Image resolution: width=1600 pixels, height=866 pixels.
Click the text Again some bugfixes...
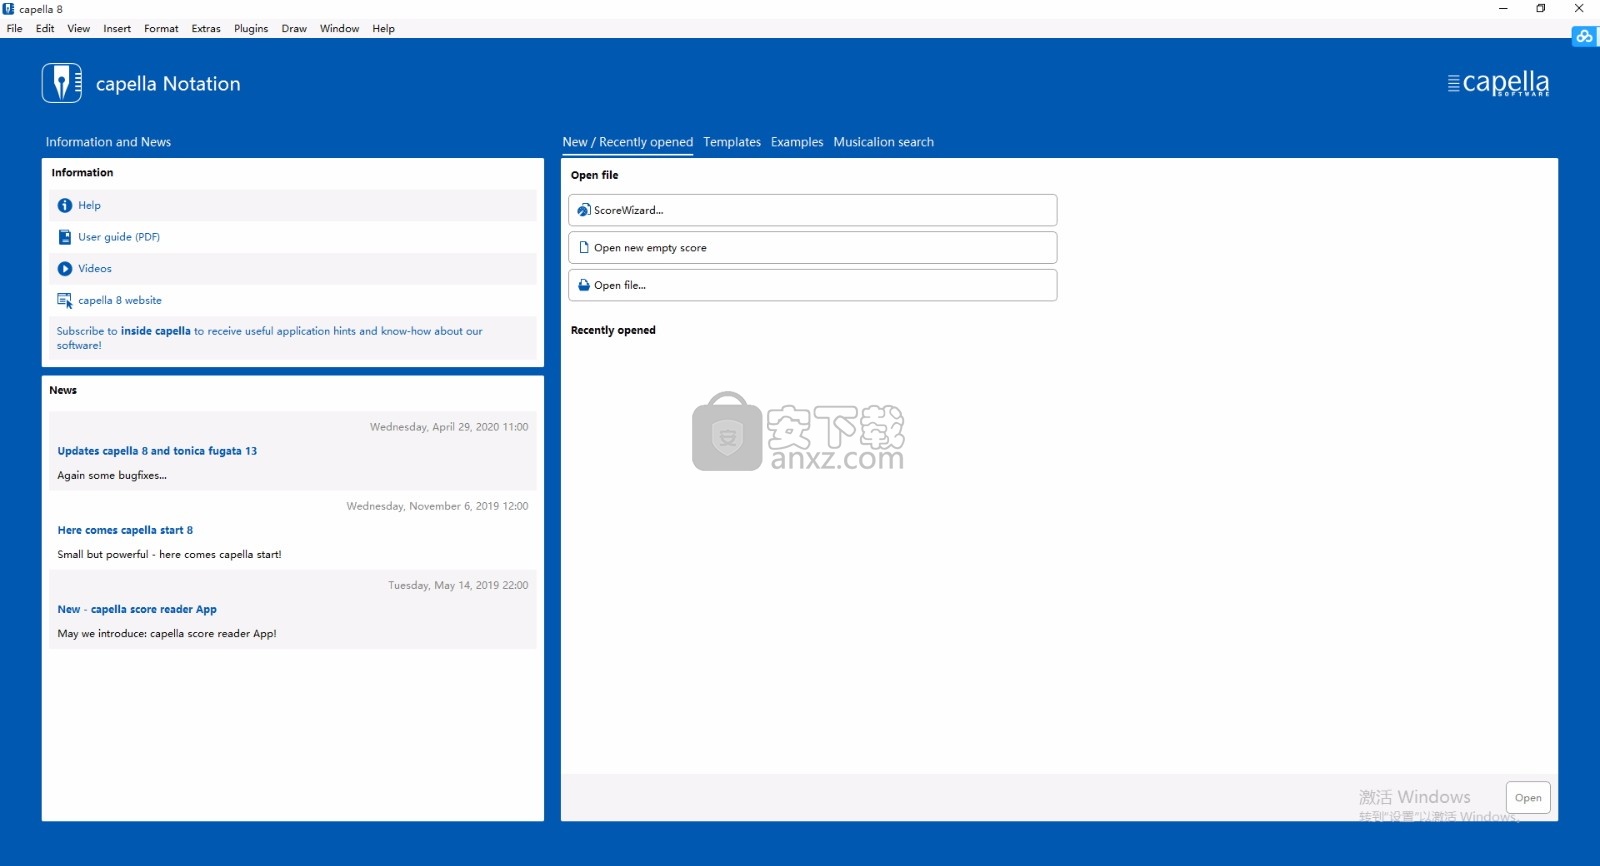(112, 475)
